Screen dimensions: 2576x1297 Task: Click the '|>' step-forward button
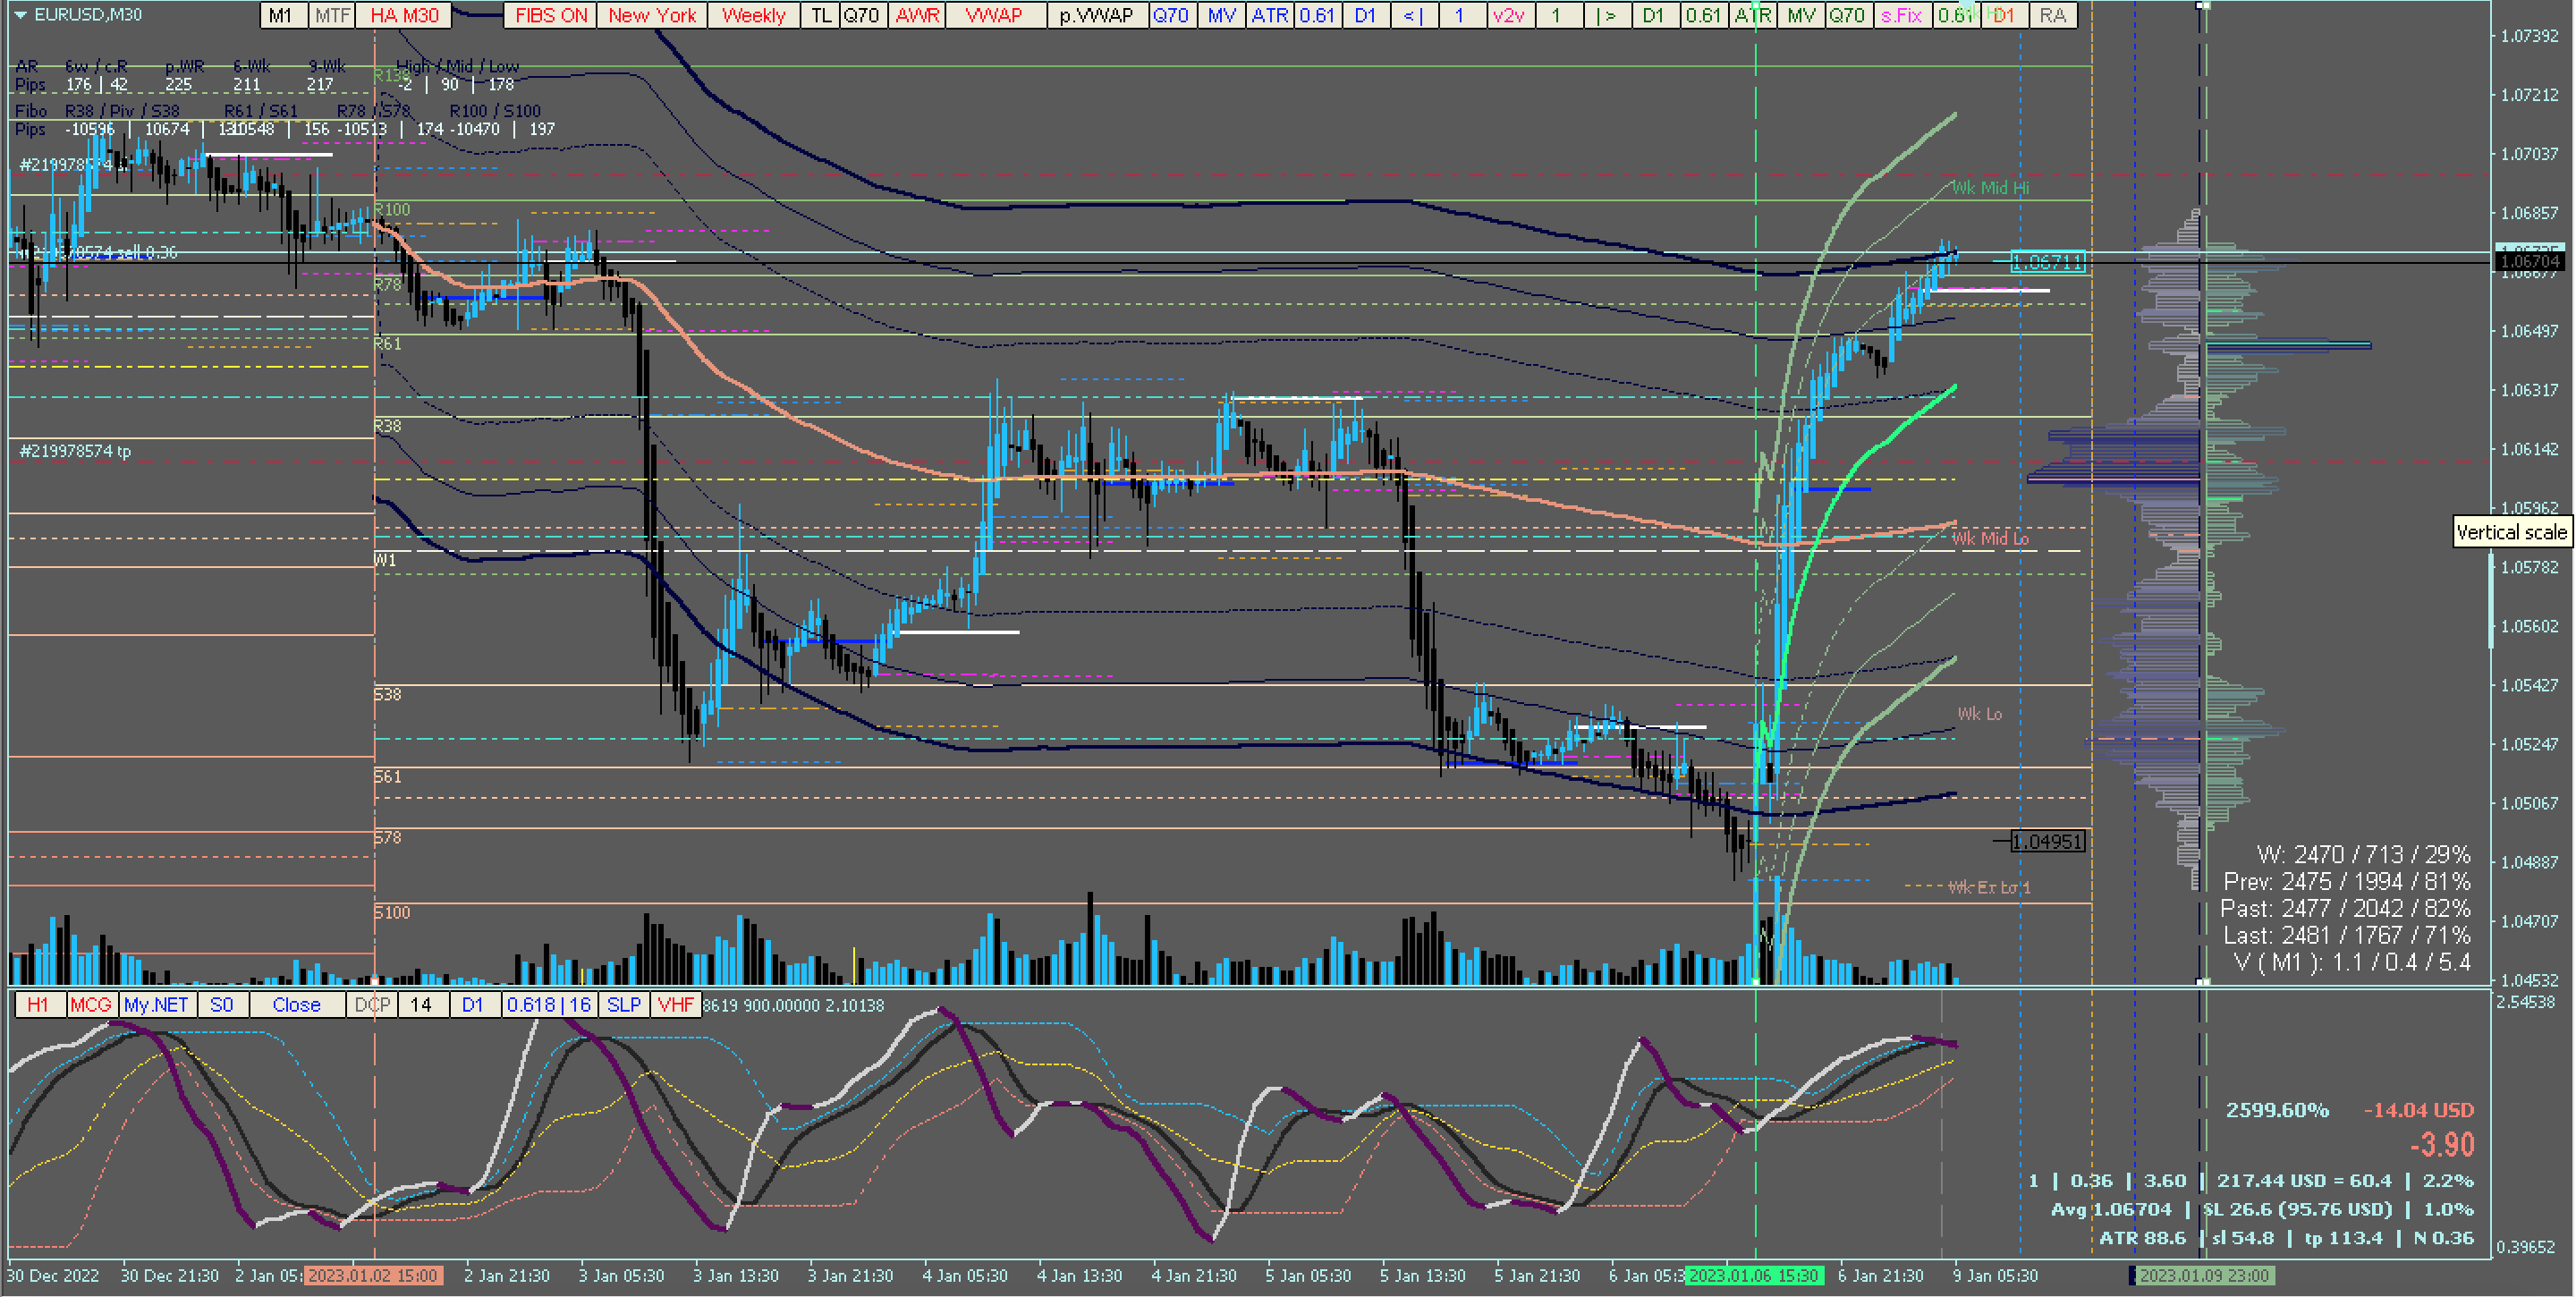click(1606, 15)
